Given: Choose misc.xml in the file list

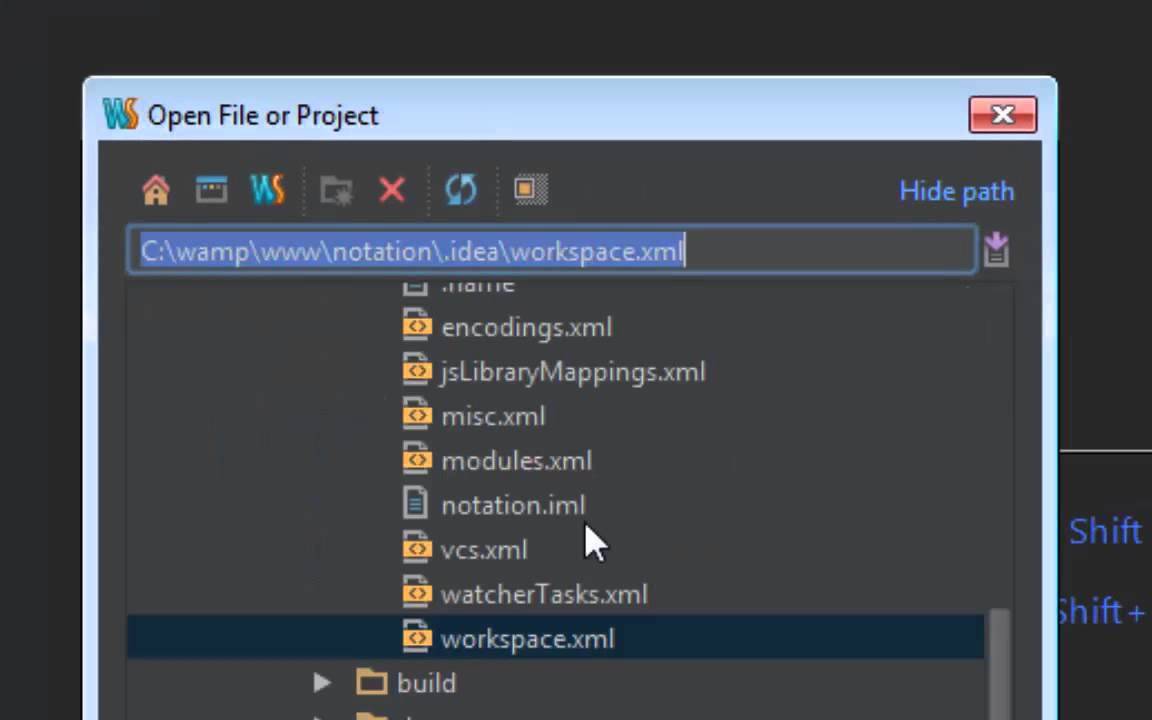Looking at the screenshot, I should coord(493,417).
